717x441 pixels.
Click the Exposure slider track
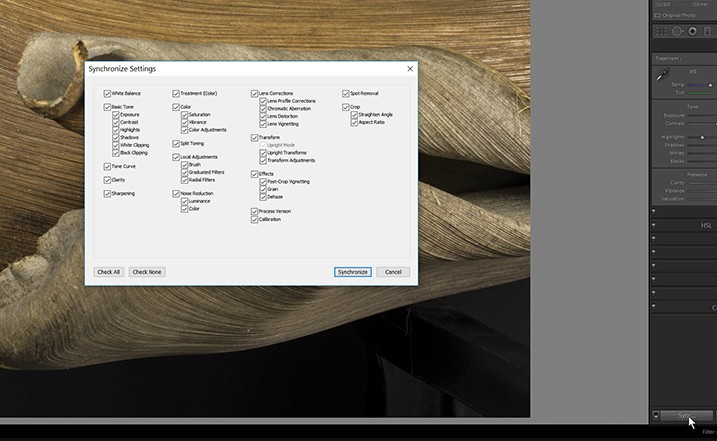click(x=702, y=116)
